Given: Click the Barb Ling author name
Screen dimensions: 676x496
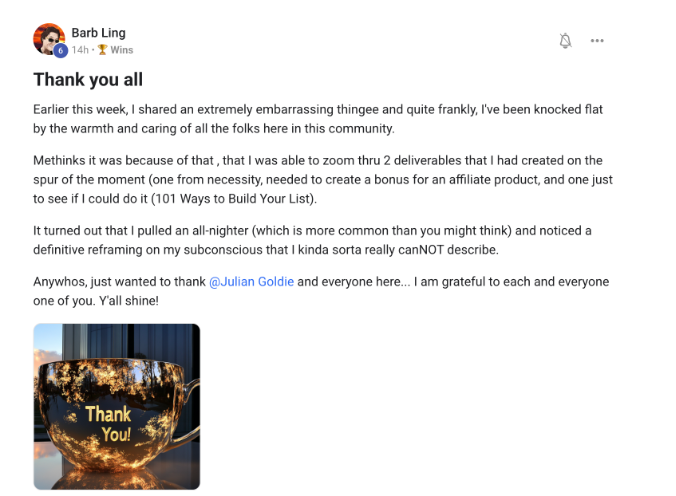Looking at the screenshot, I should pos(98,33).
